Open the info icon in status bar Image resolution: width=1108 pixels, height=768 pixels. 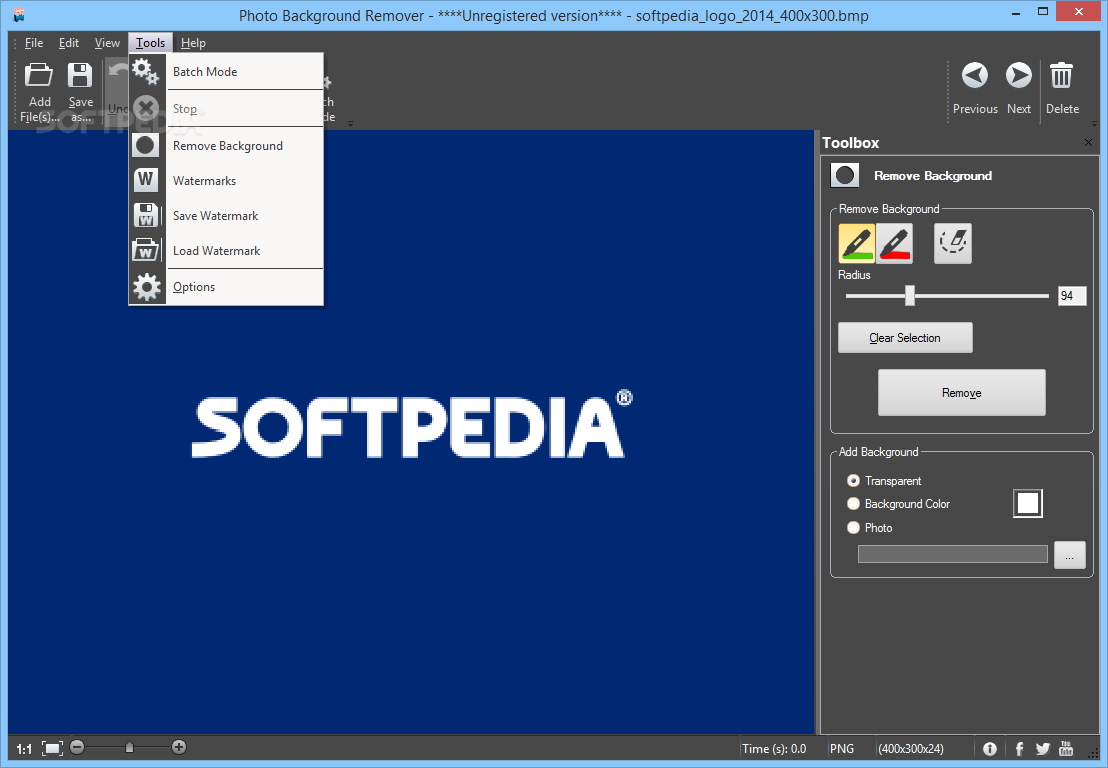pos(990,749)
